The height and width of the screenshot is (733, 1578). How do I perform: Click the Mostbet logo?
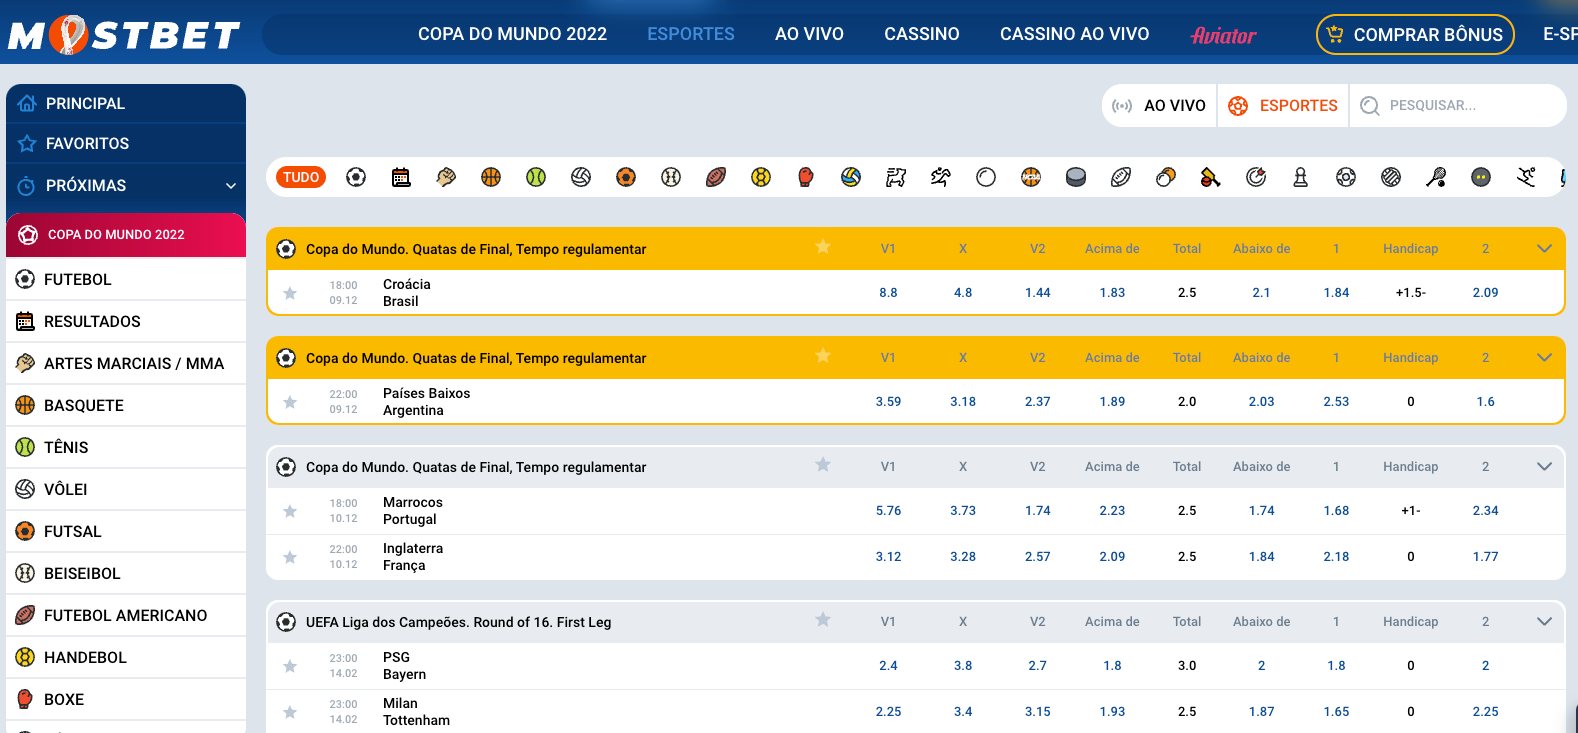[x=124, y=35]
